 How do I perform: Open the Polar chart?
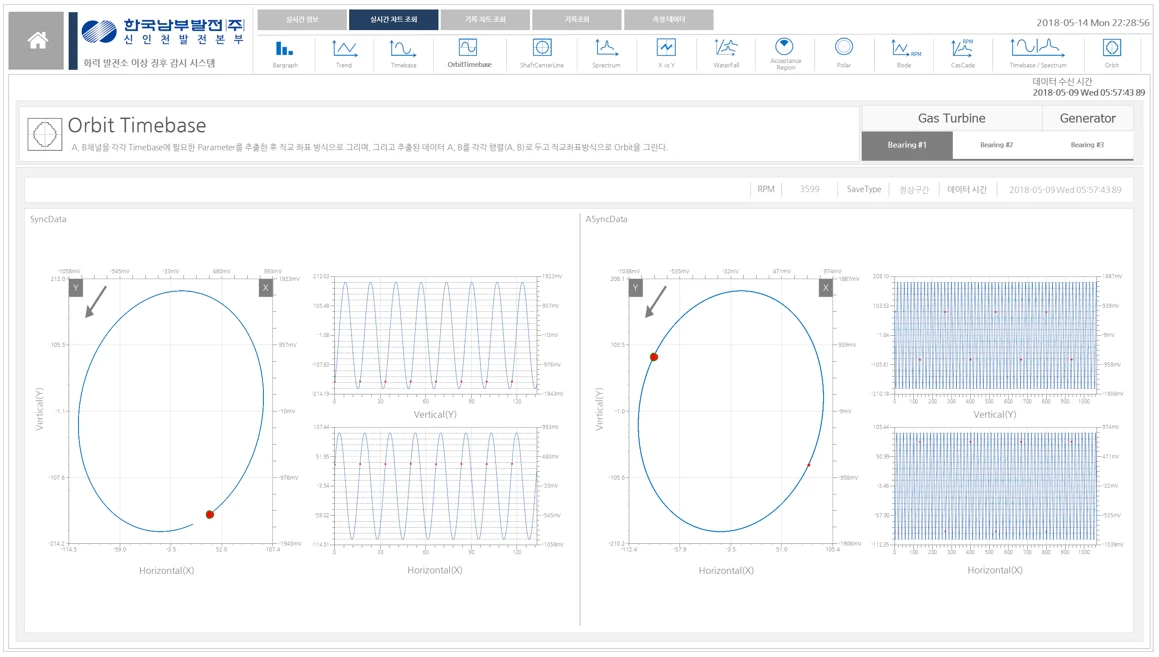843,53
